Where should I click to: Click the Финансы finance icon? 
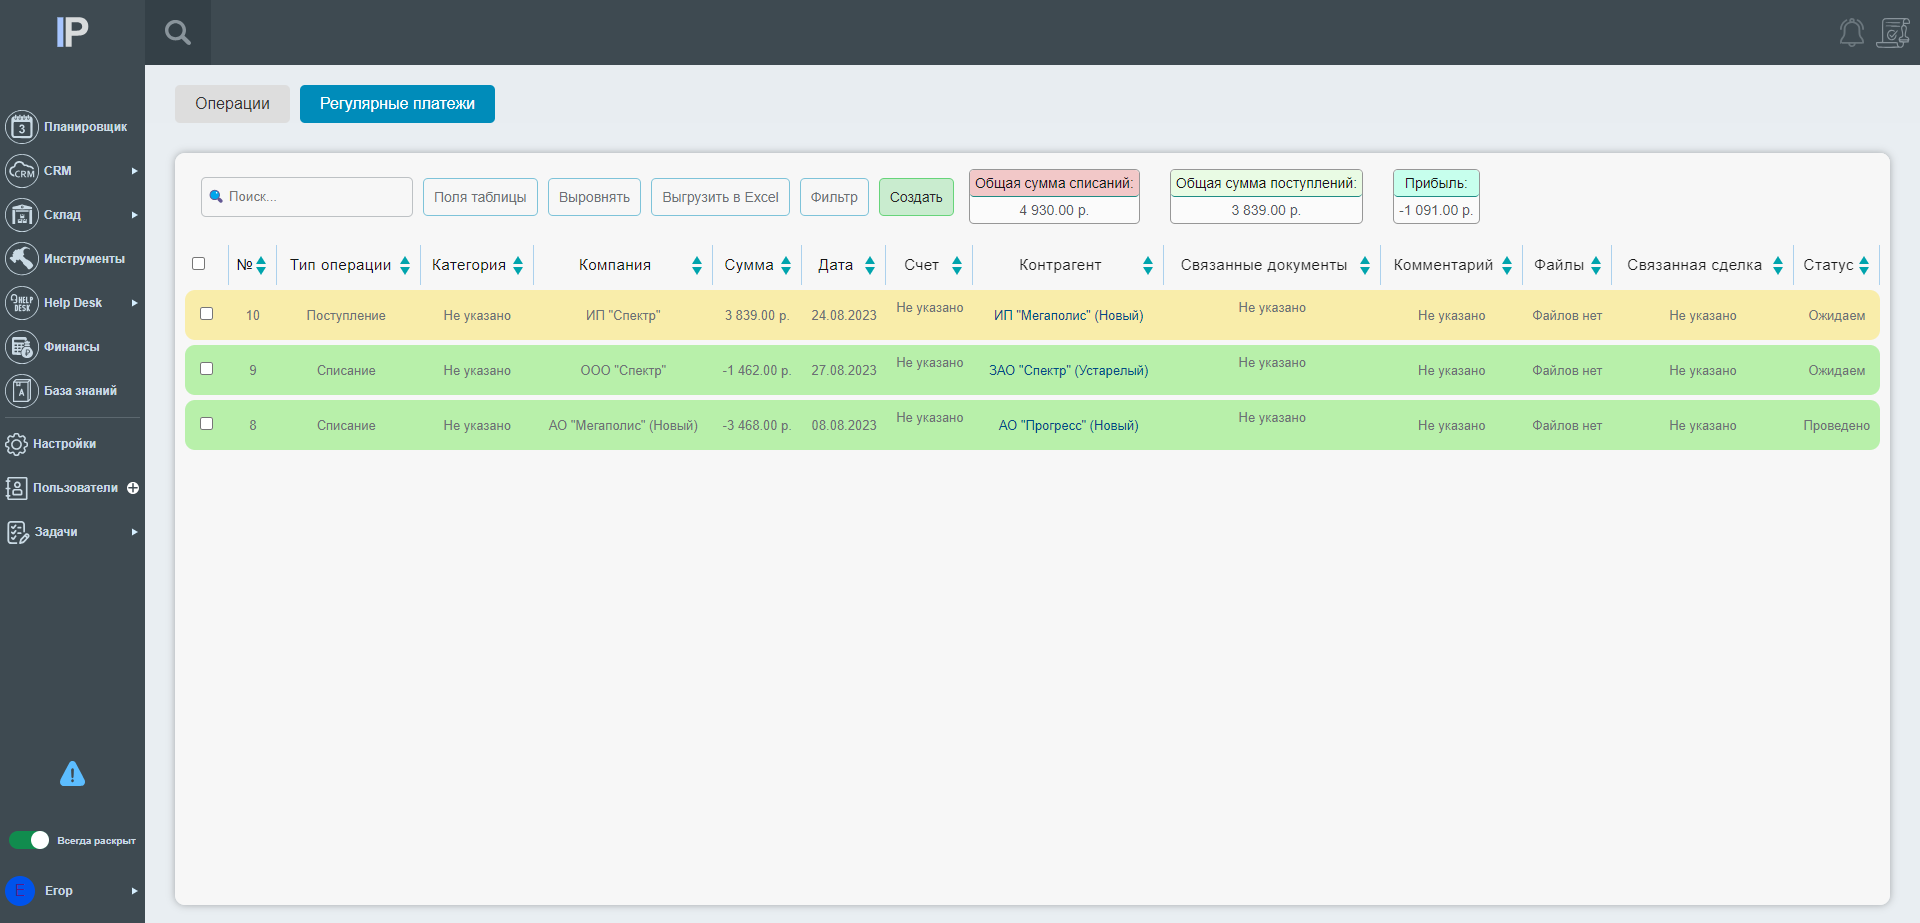[22, 347]
